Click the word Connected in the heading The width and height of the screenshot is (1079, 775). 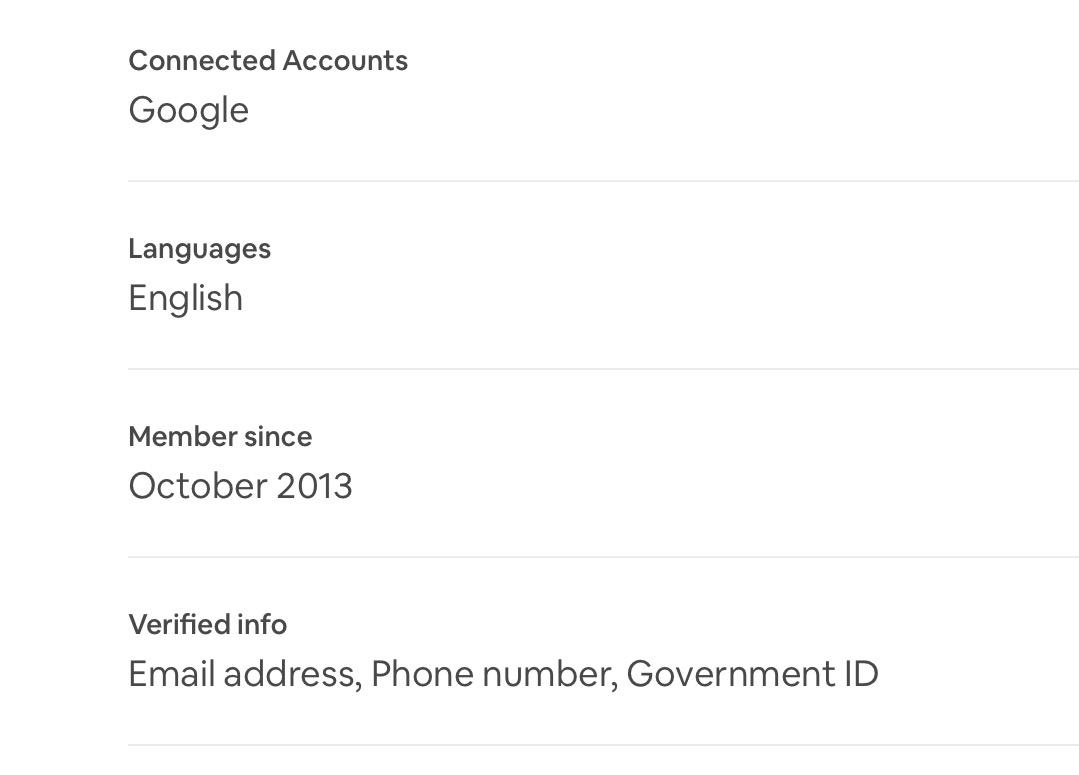pyautogui.click(x=202, y=61)
